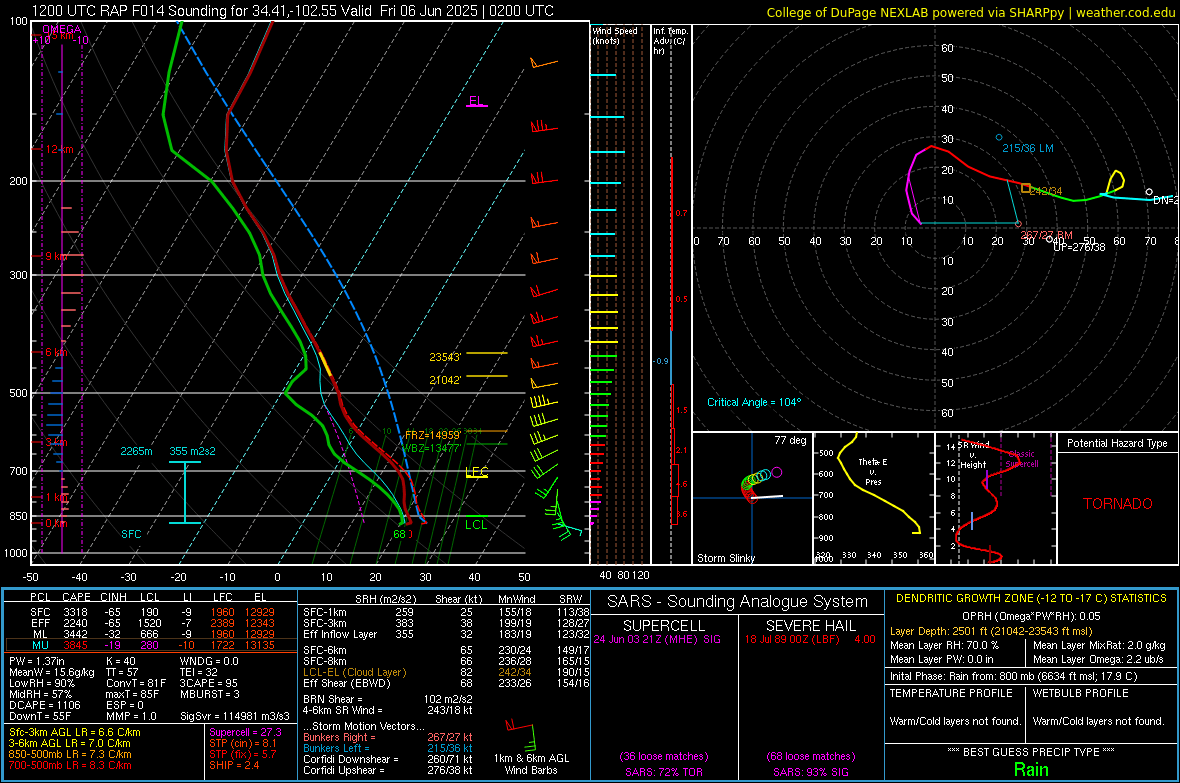Image resolution: width=1180 pixels, height=783 pixels.
Task: Click the "WETBULB PROFILE" header
Action: click(1081, 693)
